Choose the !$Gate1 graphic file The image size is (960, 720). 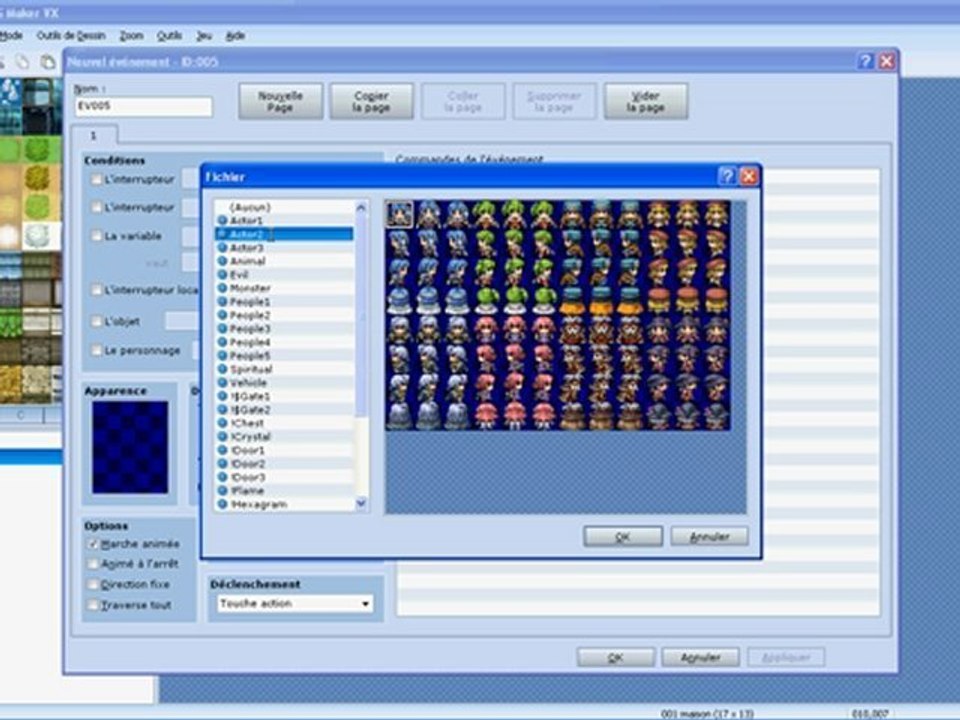pos(284,396)
